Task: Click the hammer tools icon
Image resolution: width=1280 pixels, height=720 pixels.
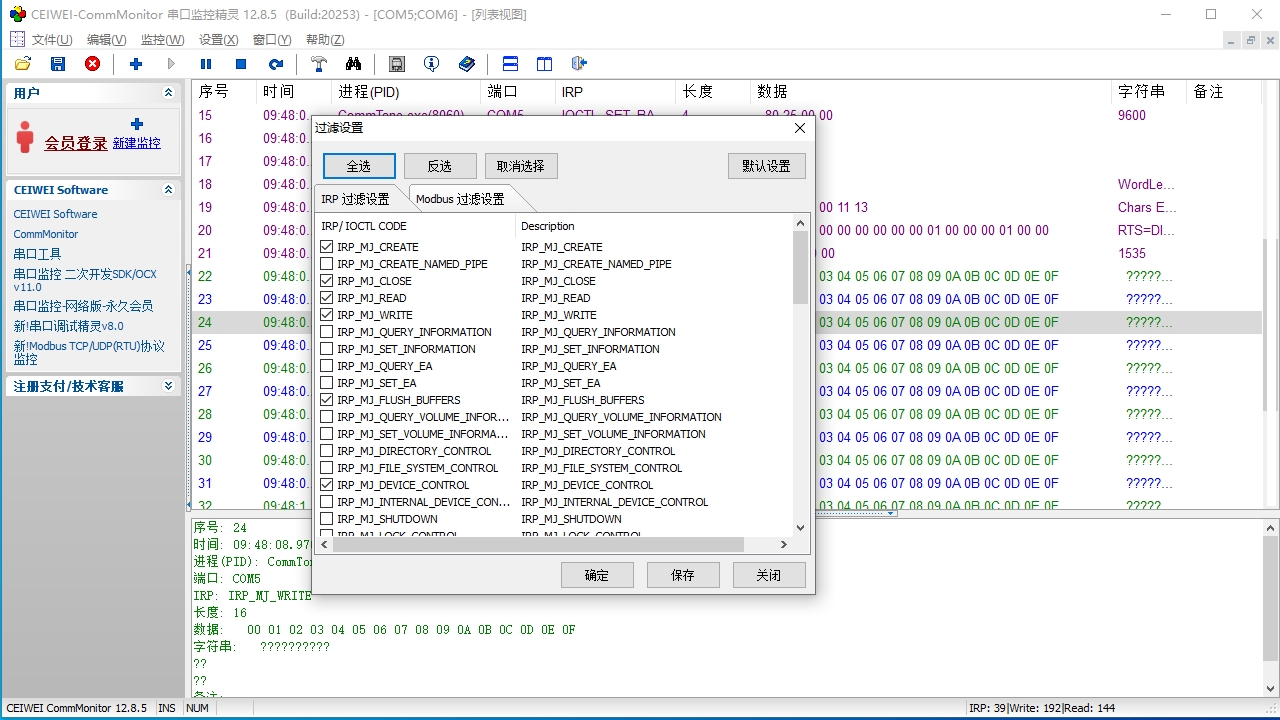Action: (319, 64)
